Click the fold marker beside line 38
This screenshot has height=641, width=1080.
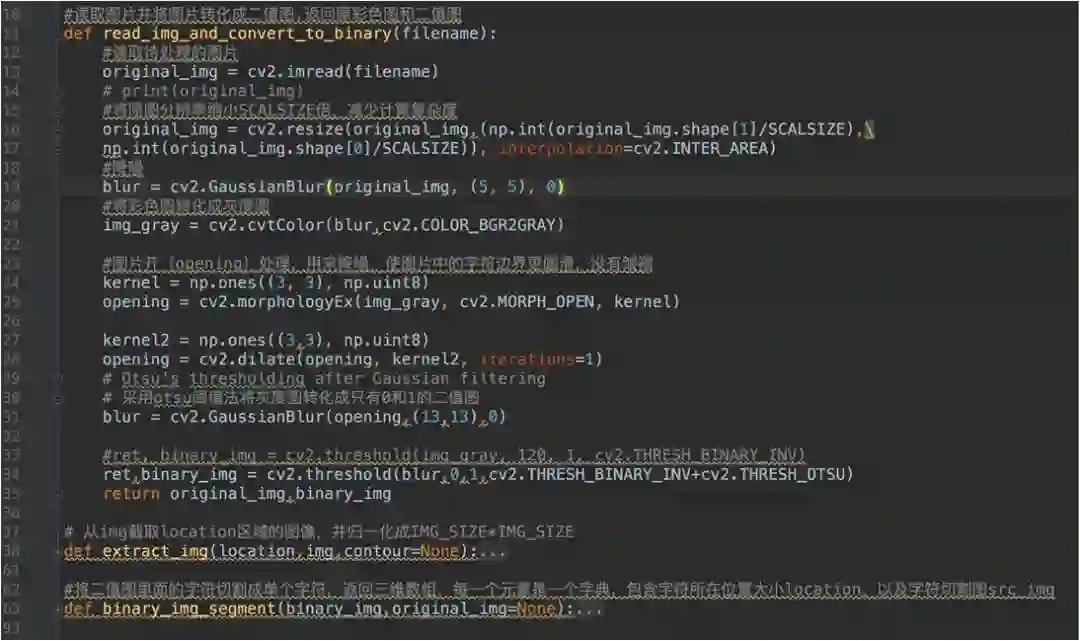pyautogui.click(x=59, y=551)
